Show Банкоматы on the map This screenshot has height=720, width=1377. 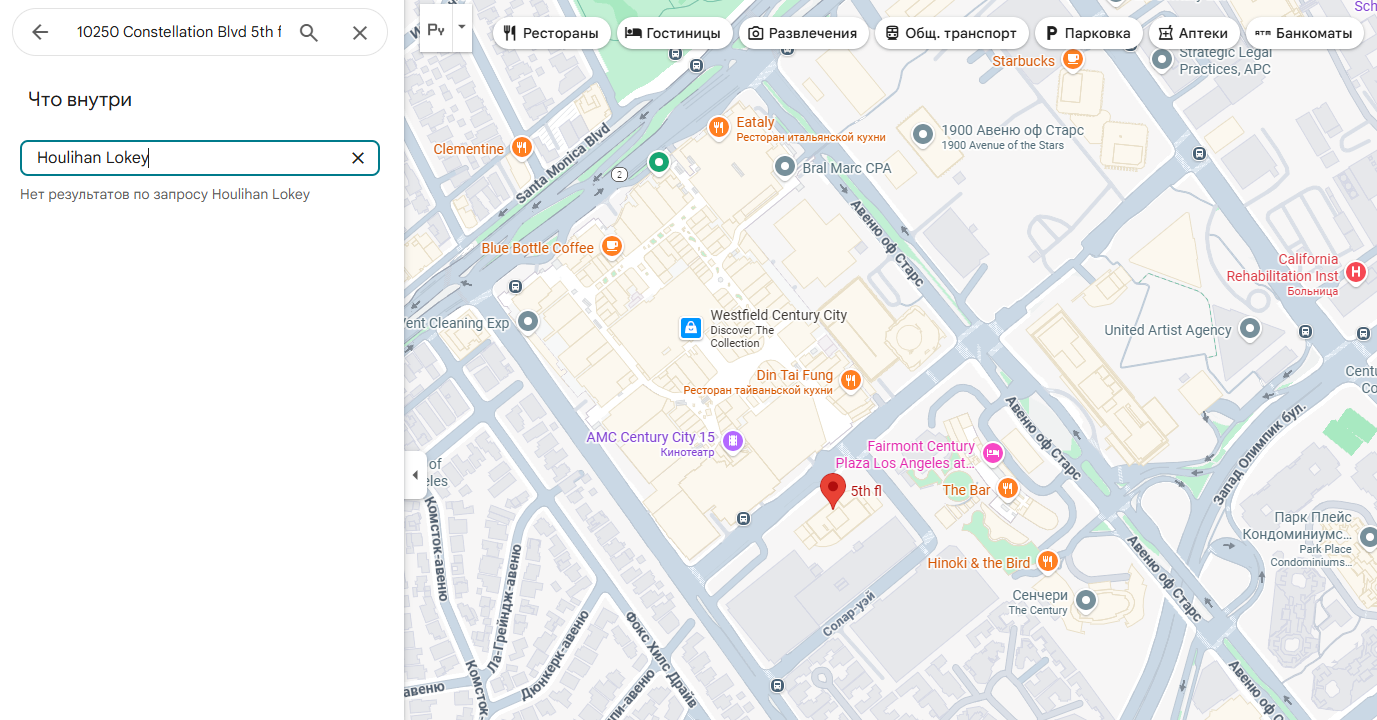pos(1304,33)
